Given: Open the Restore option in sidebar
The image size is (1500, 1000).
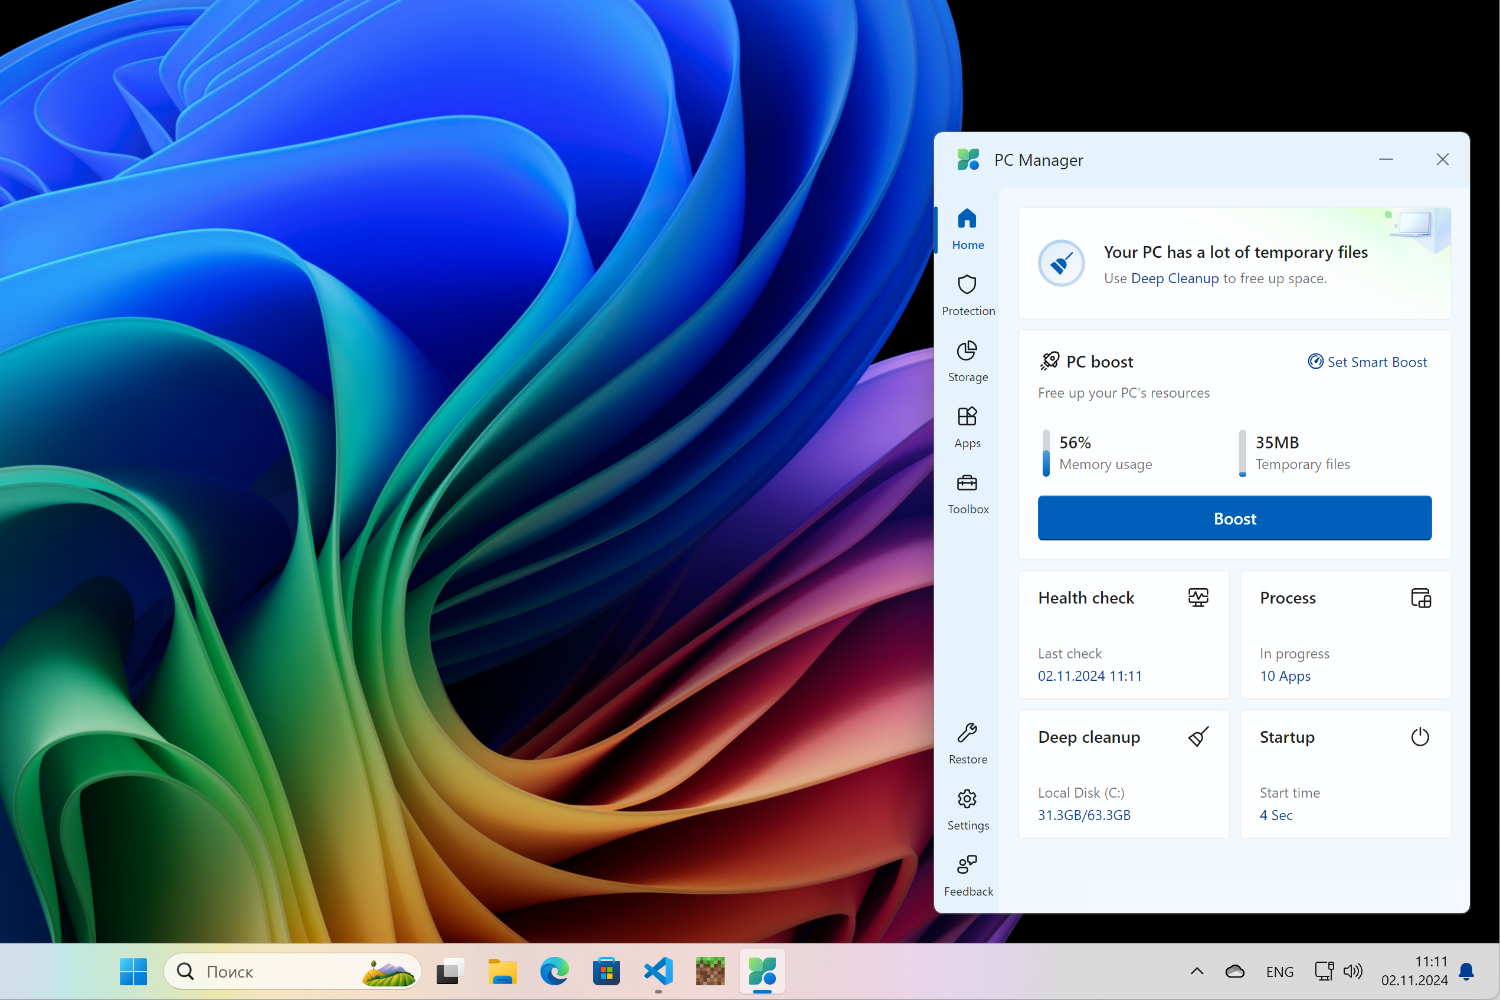Looking at the screenshot, I should pyautogui.click(x=967, y=743).
